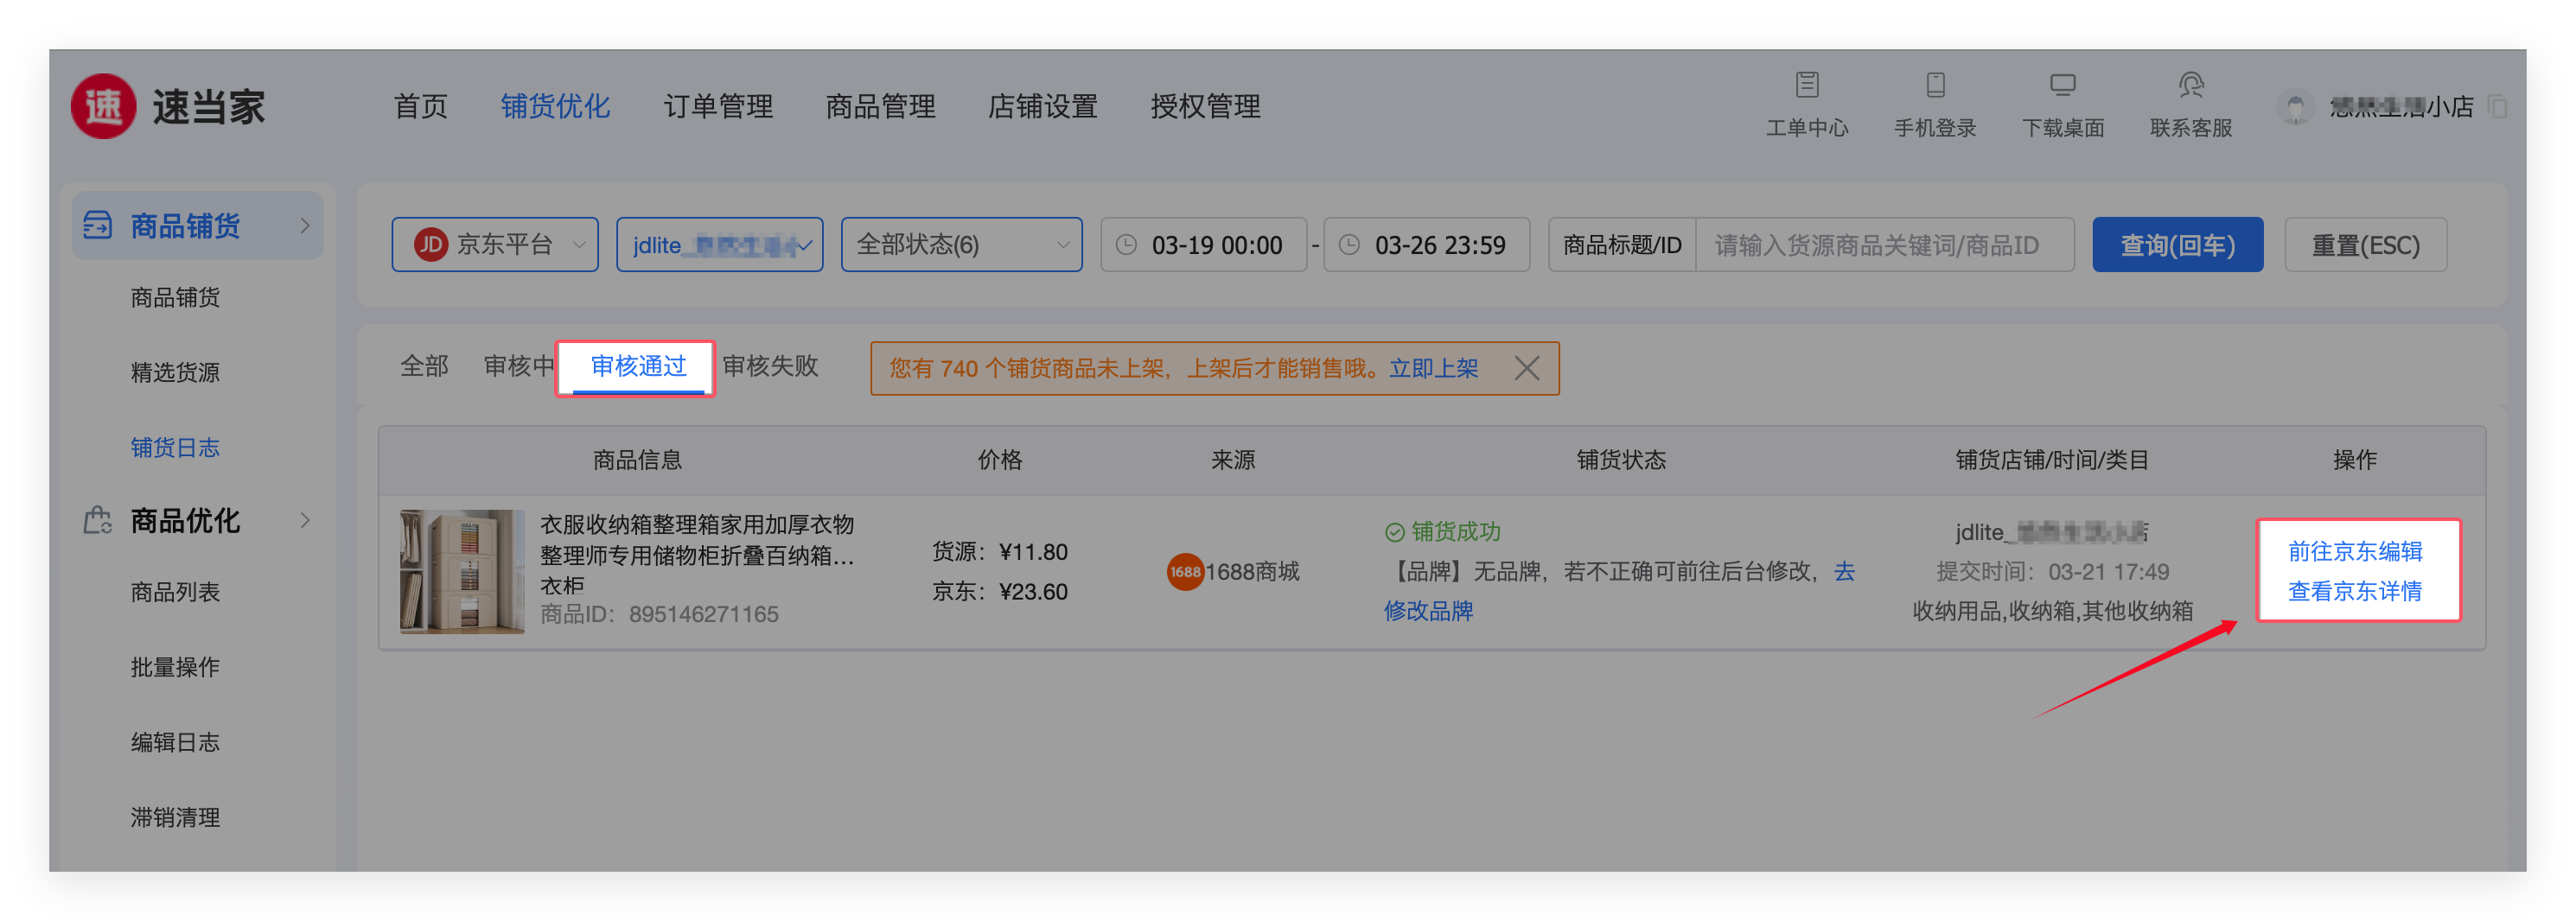Image resolution: width=2576 pixels, height=921 pixels.
Task: Open the 京东平台 platform dropdown
Action: [495, 245]
